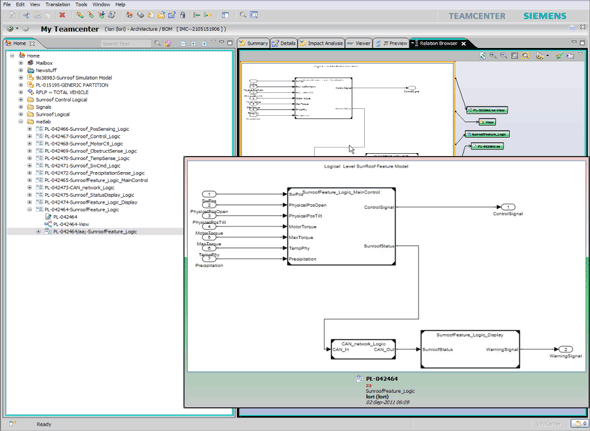Click refresh icon in Relation Browser toolbar

(x=482, y=56)
